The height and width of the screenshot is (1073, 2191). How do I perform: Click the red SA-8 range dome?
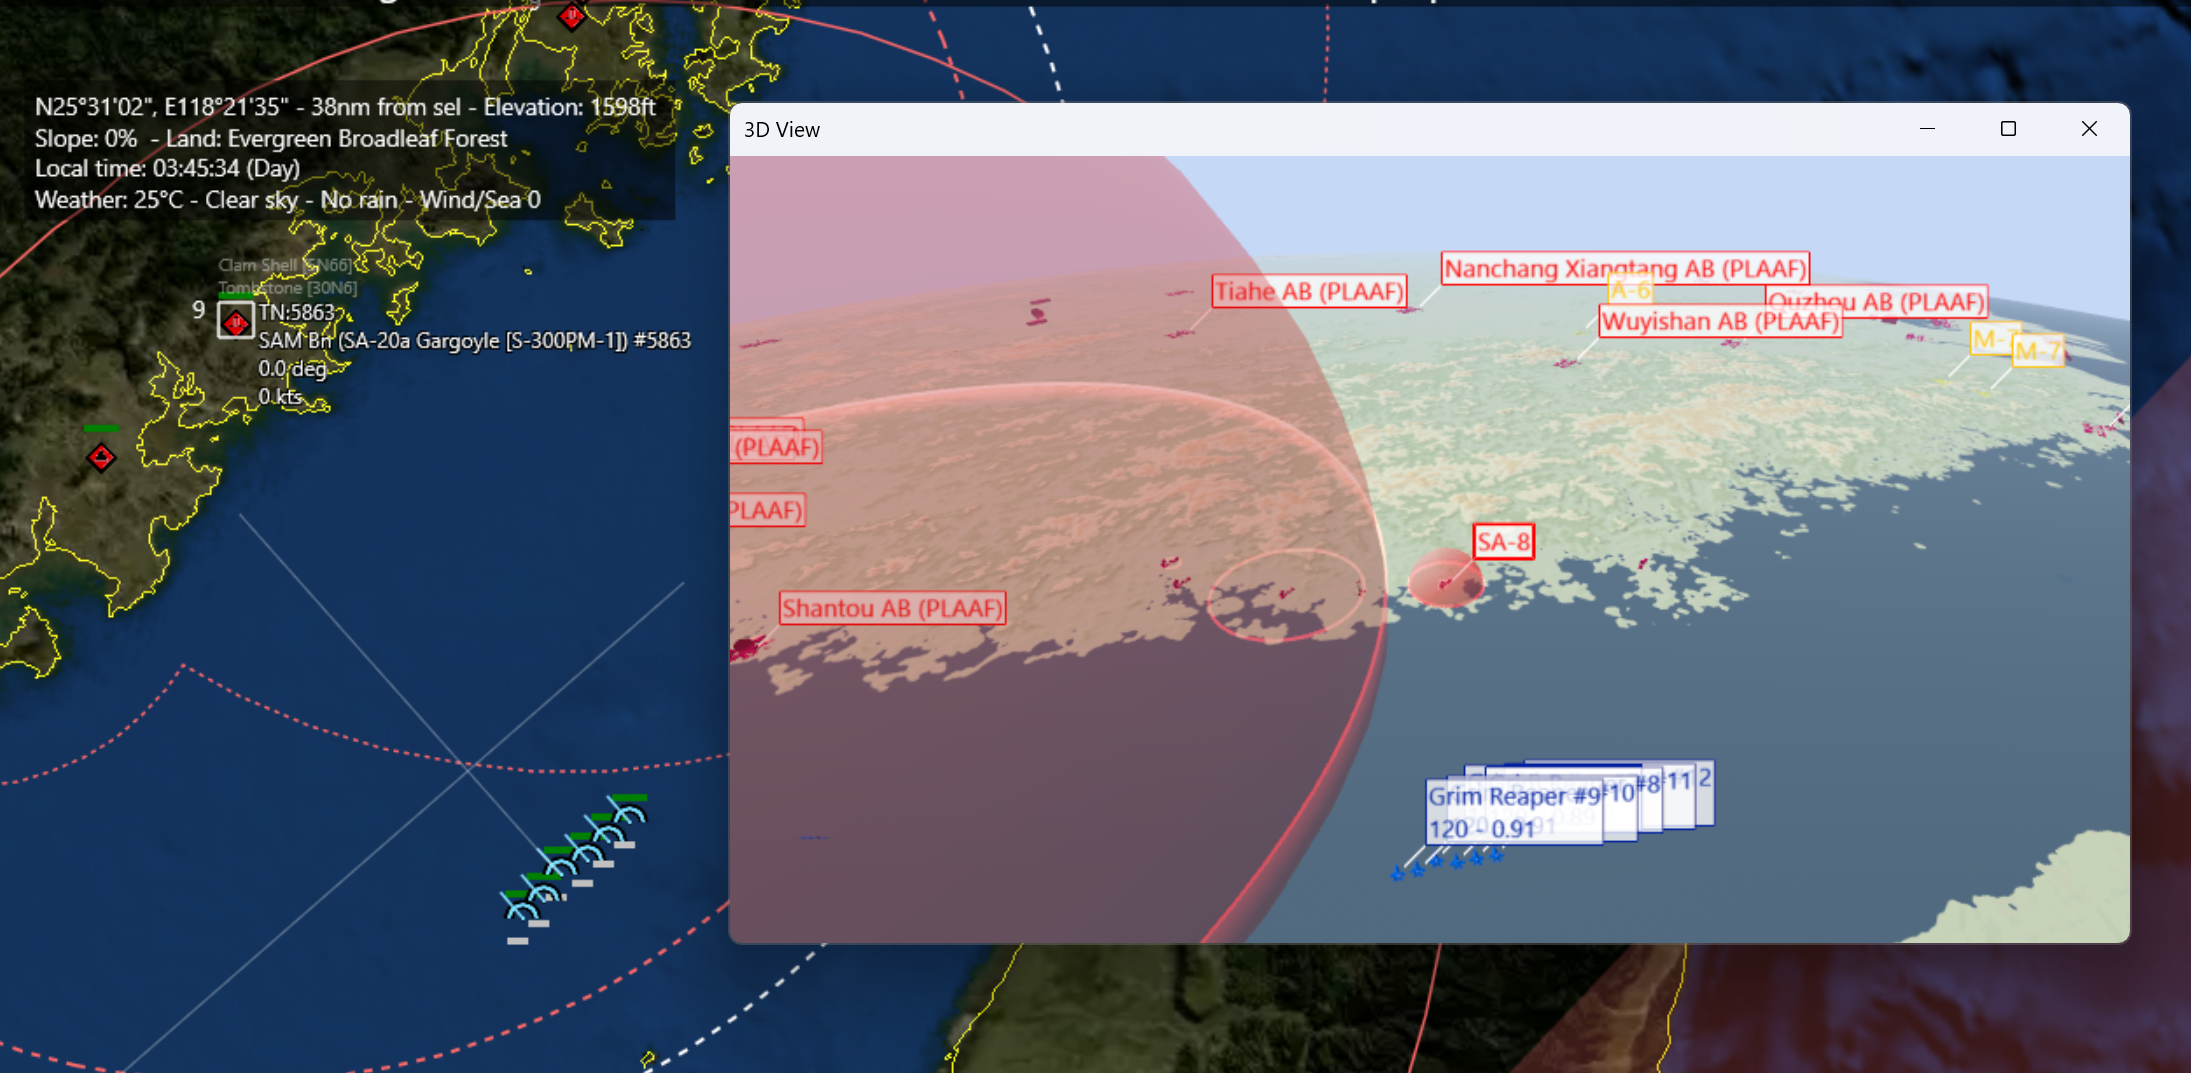coord(1445,579)
